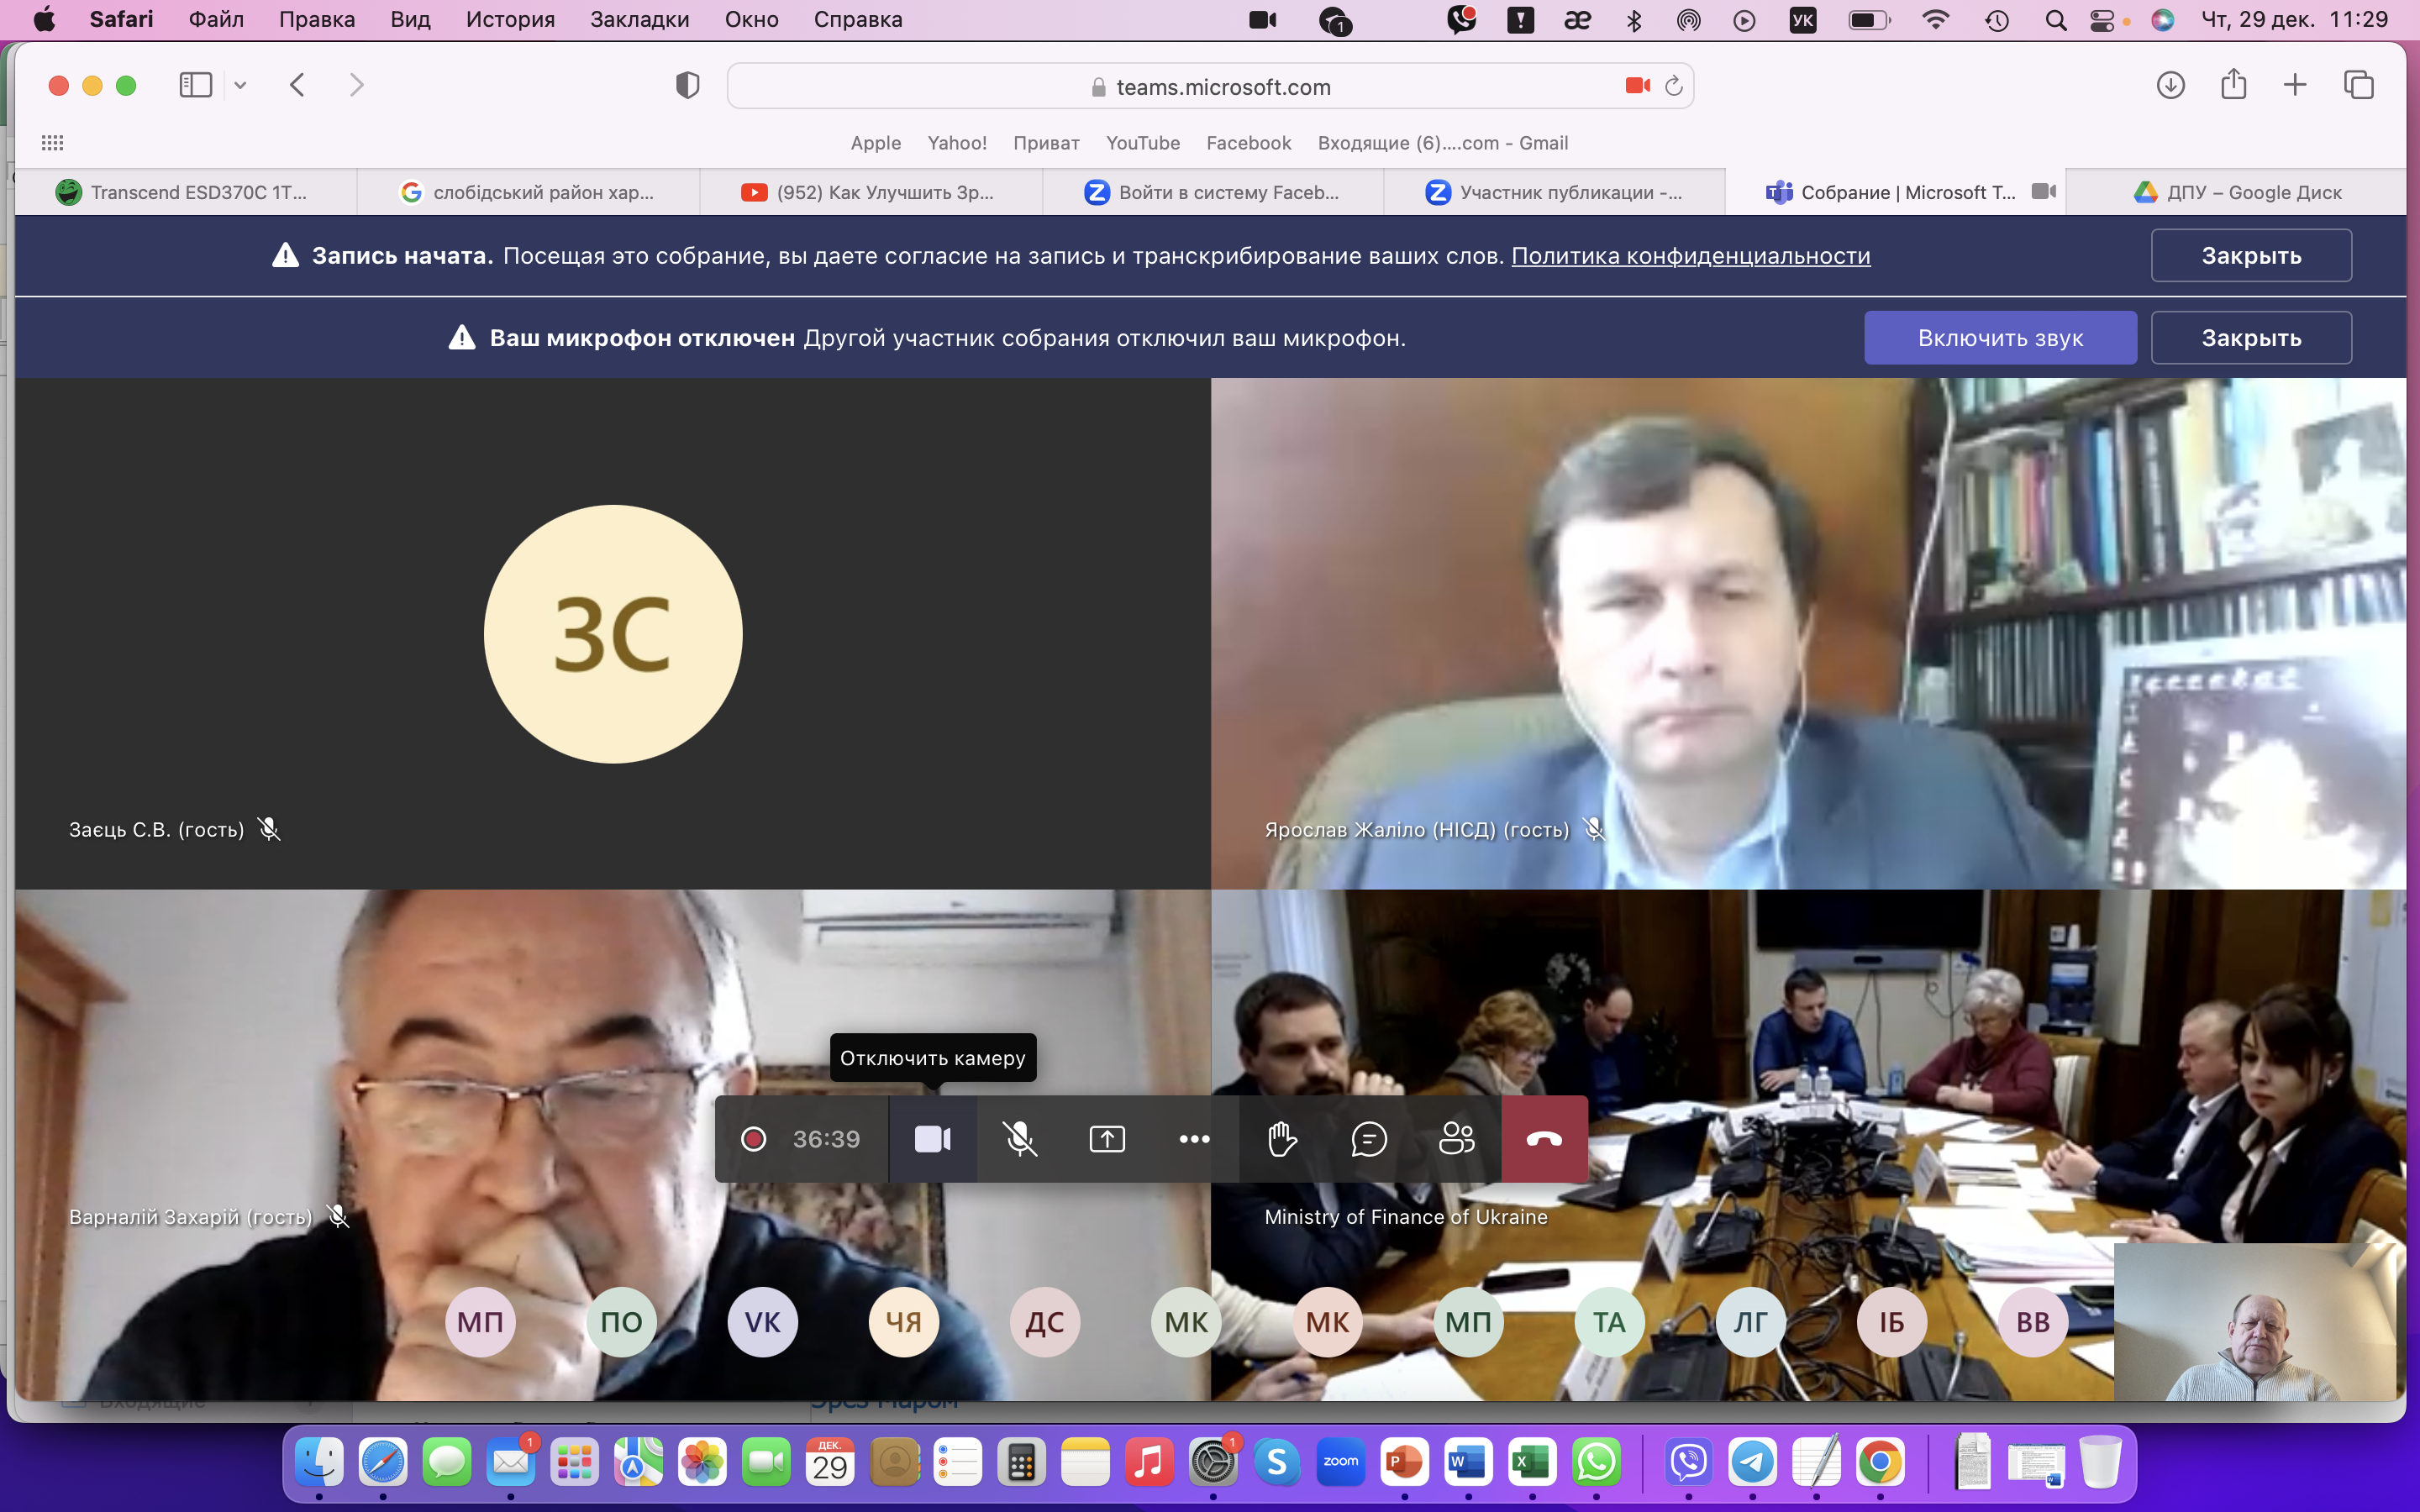Open the share screen tray

click(1106, 1139)
